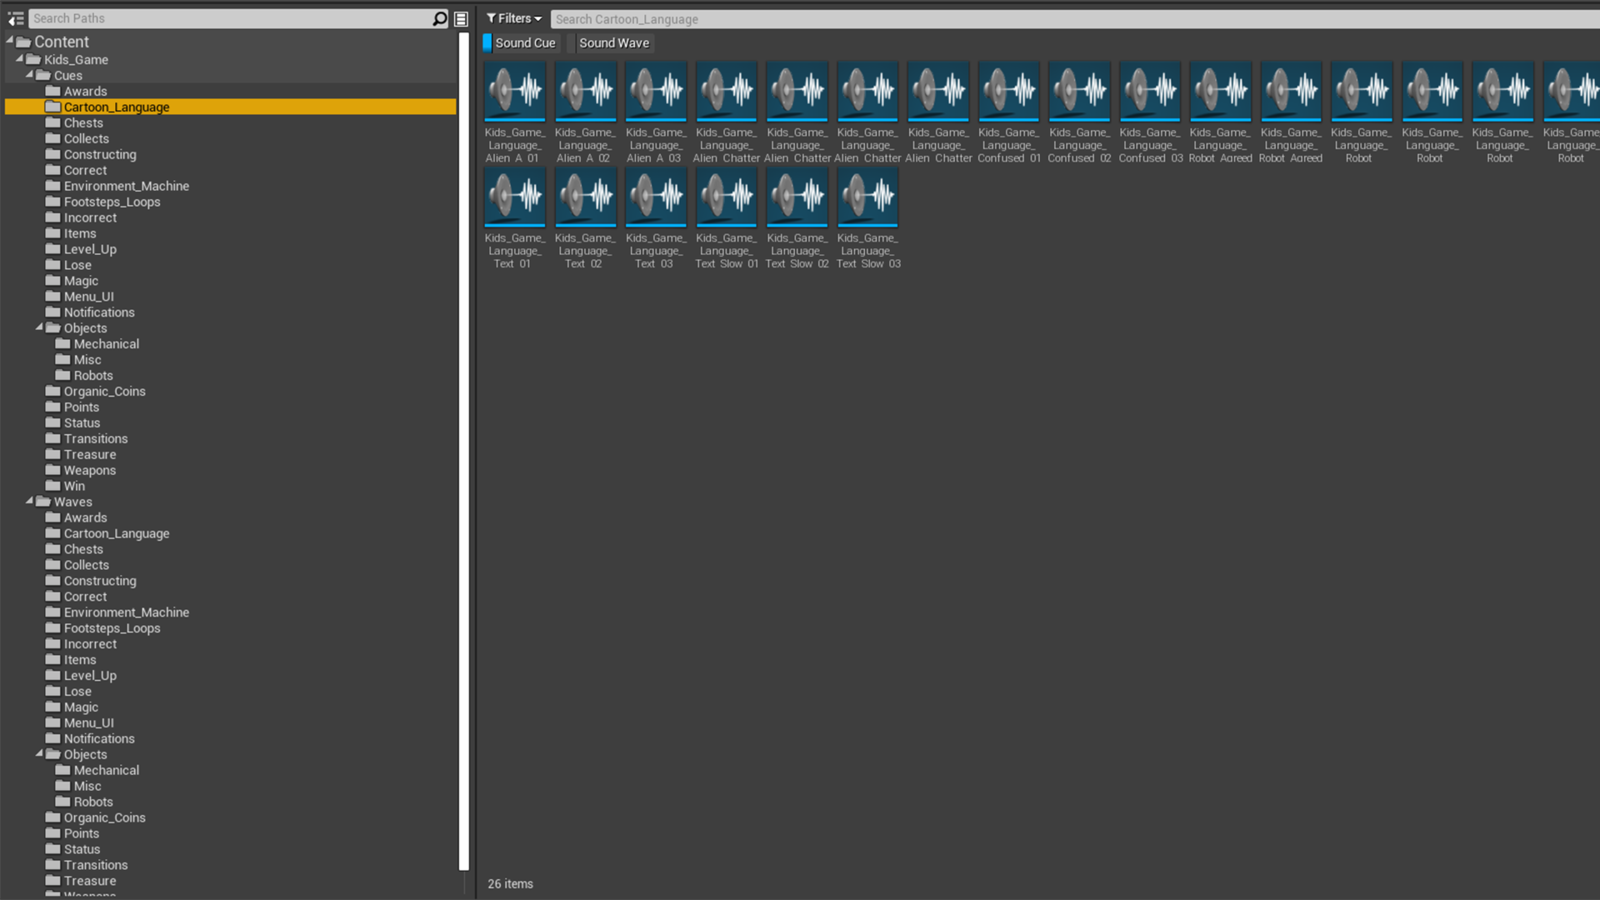Open the Filters dropdown
Image resolution: width=1600 pixels, height=900 pixels.
[x=514, y=19]
